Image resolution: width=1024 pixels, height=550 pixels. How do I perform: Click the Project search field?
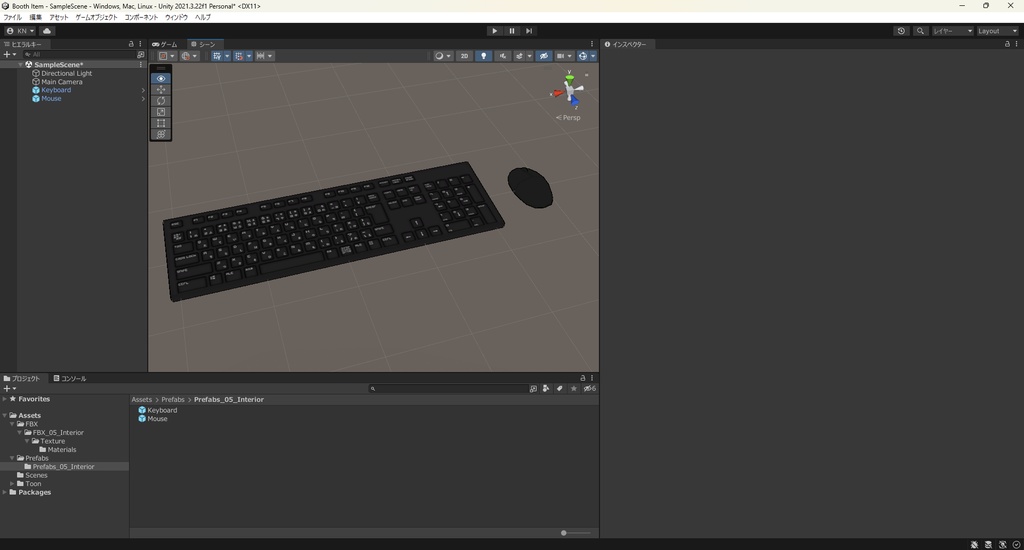click(447, 389)
